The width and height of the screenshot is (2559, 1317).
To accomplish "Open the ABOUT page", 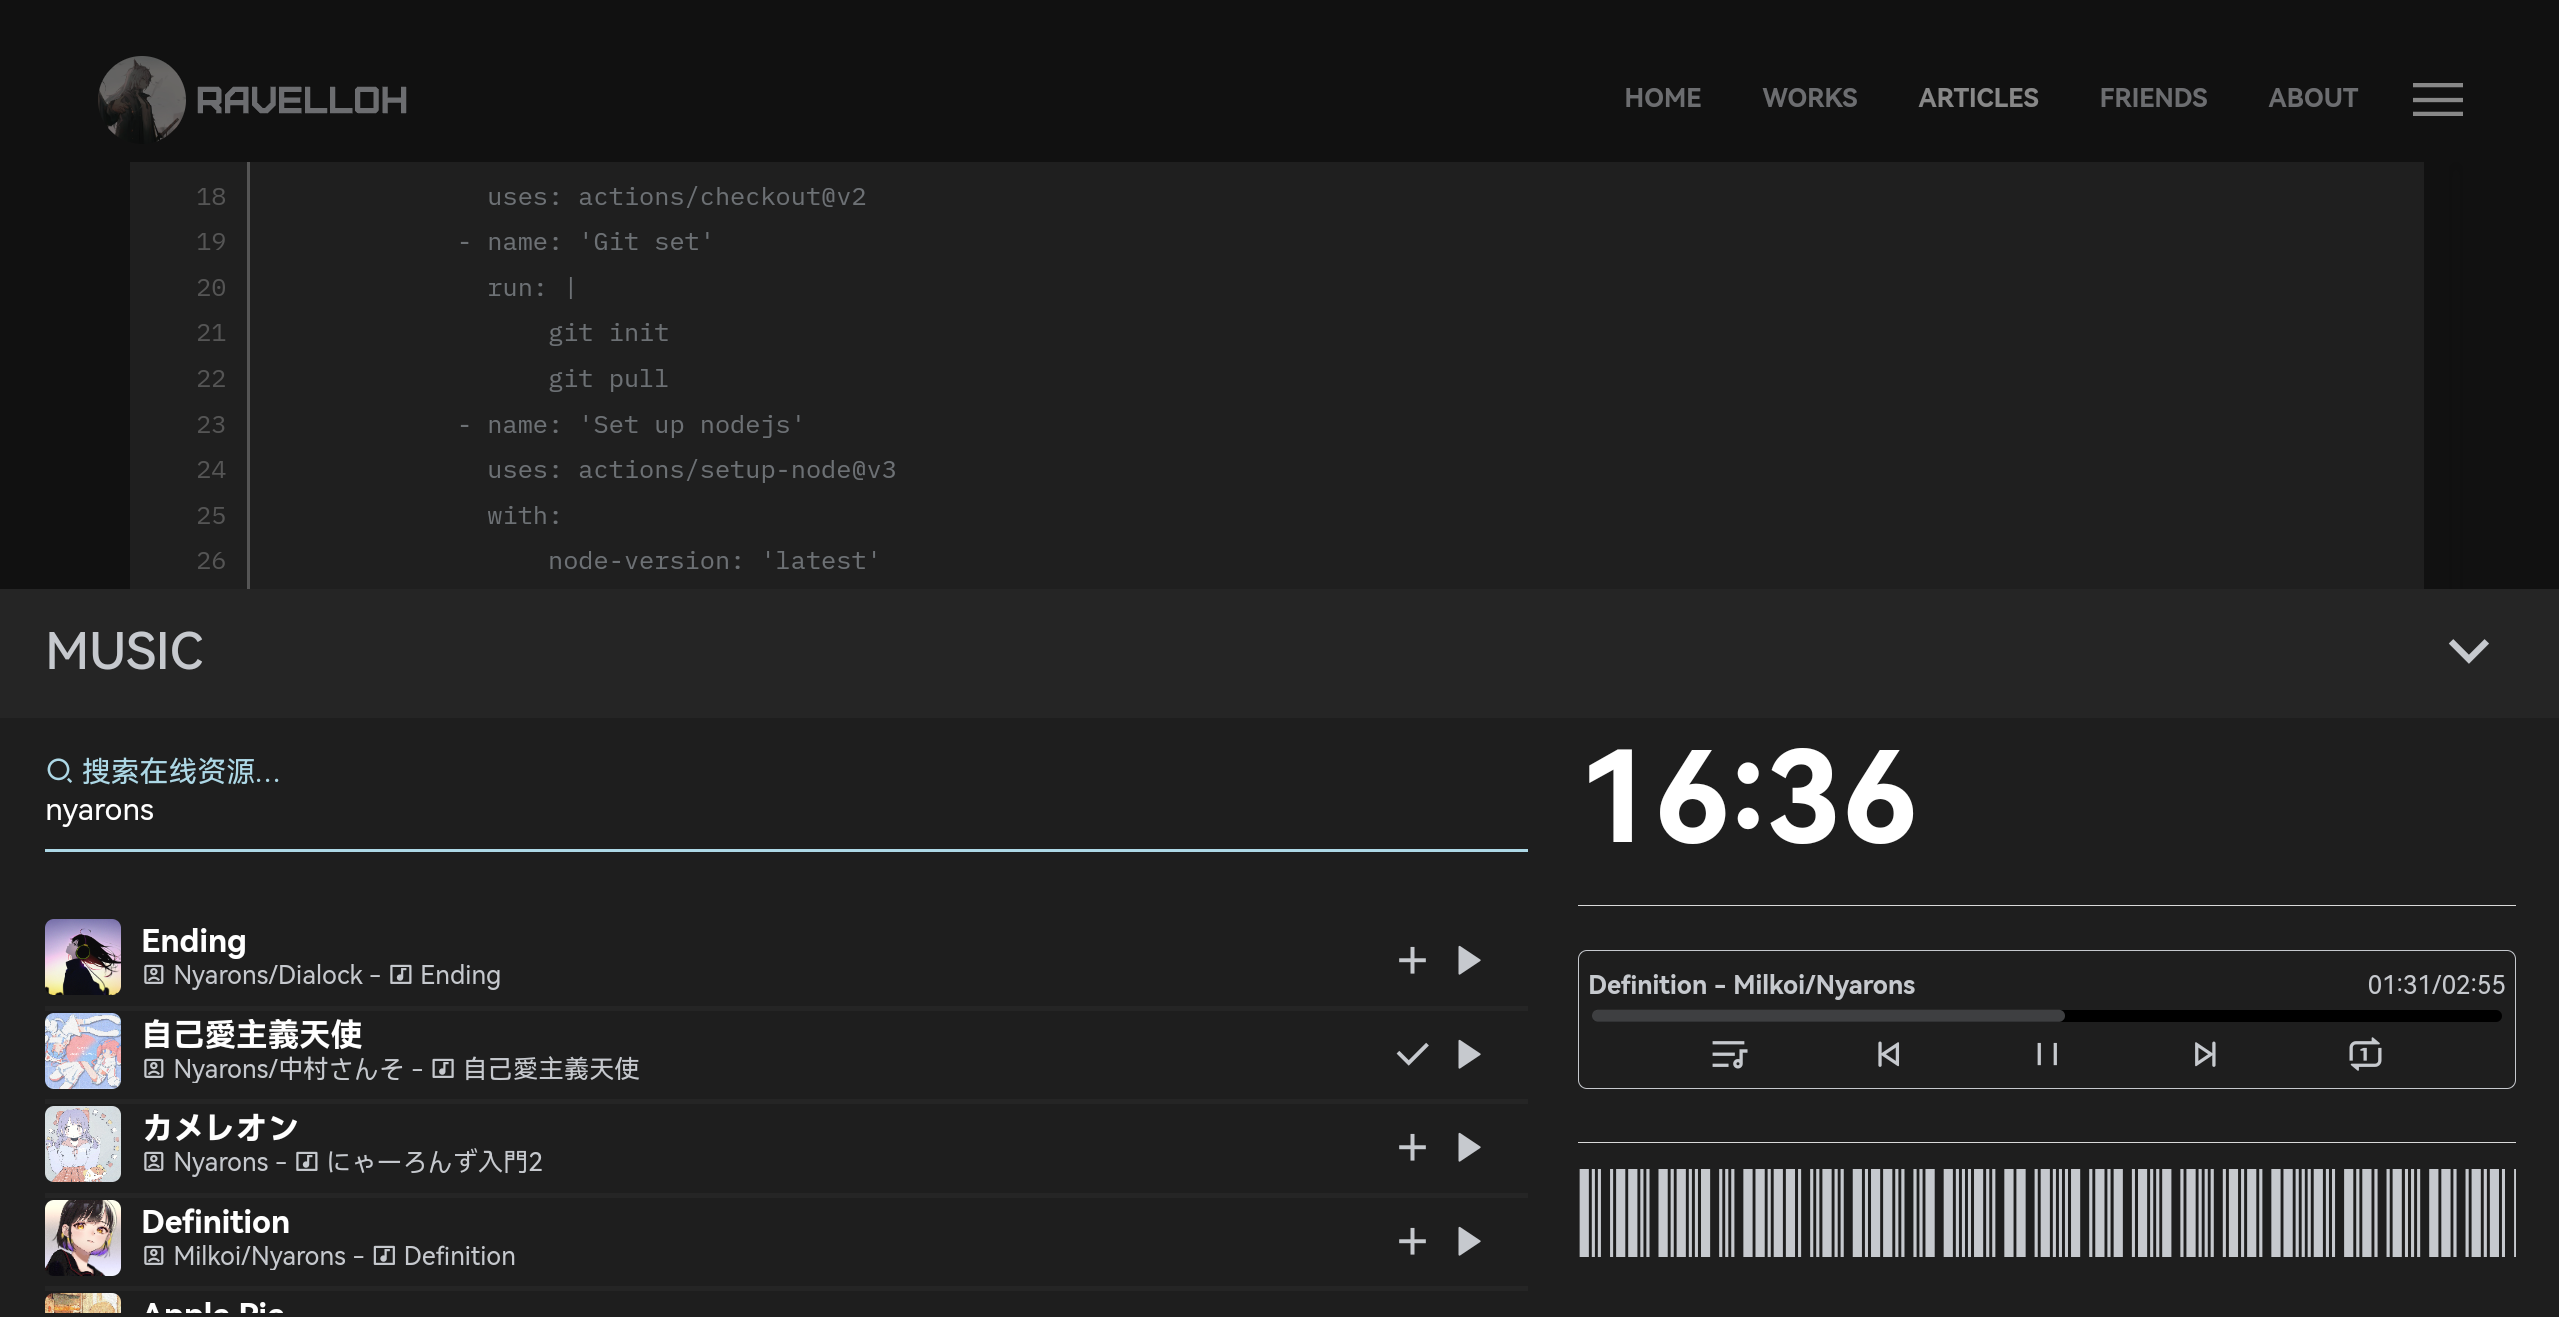I will click(x=2312, y=98).
